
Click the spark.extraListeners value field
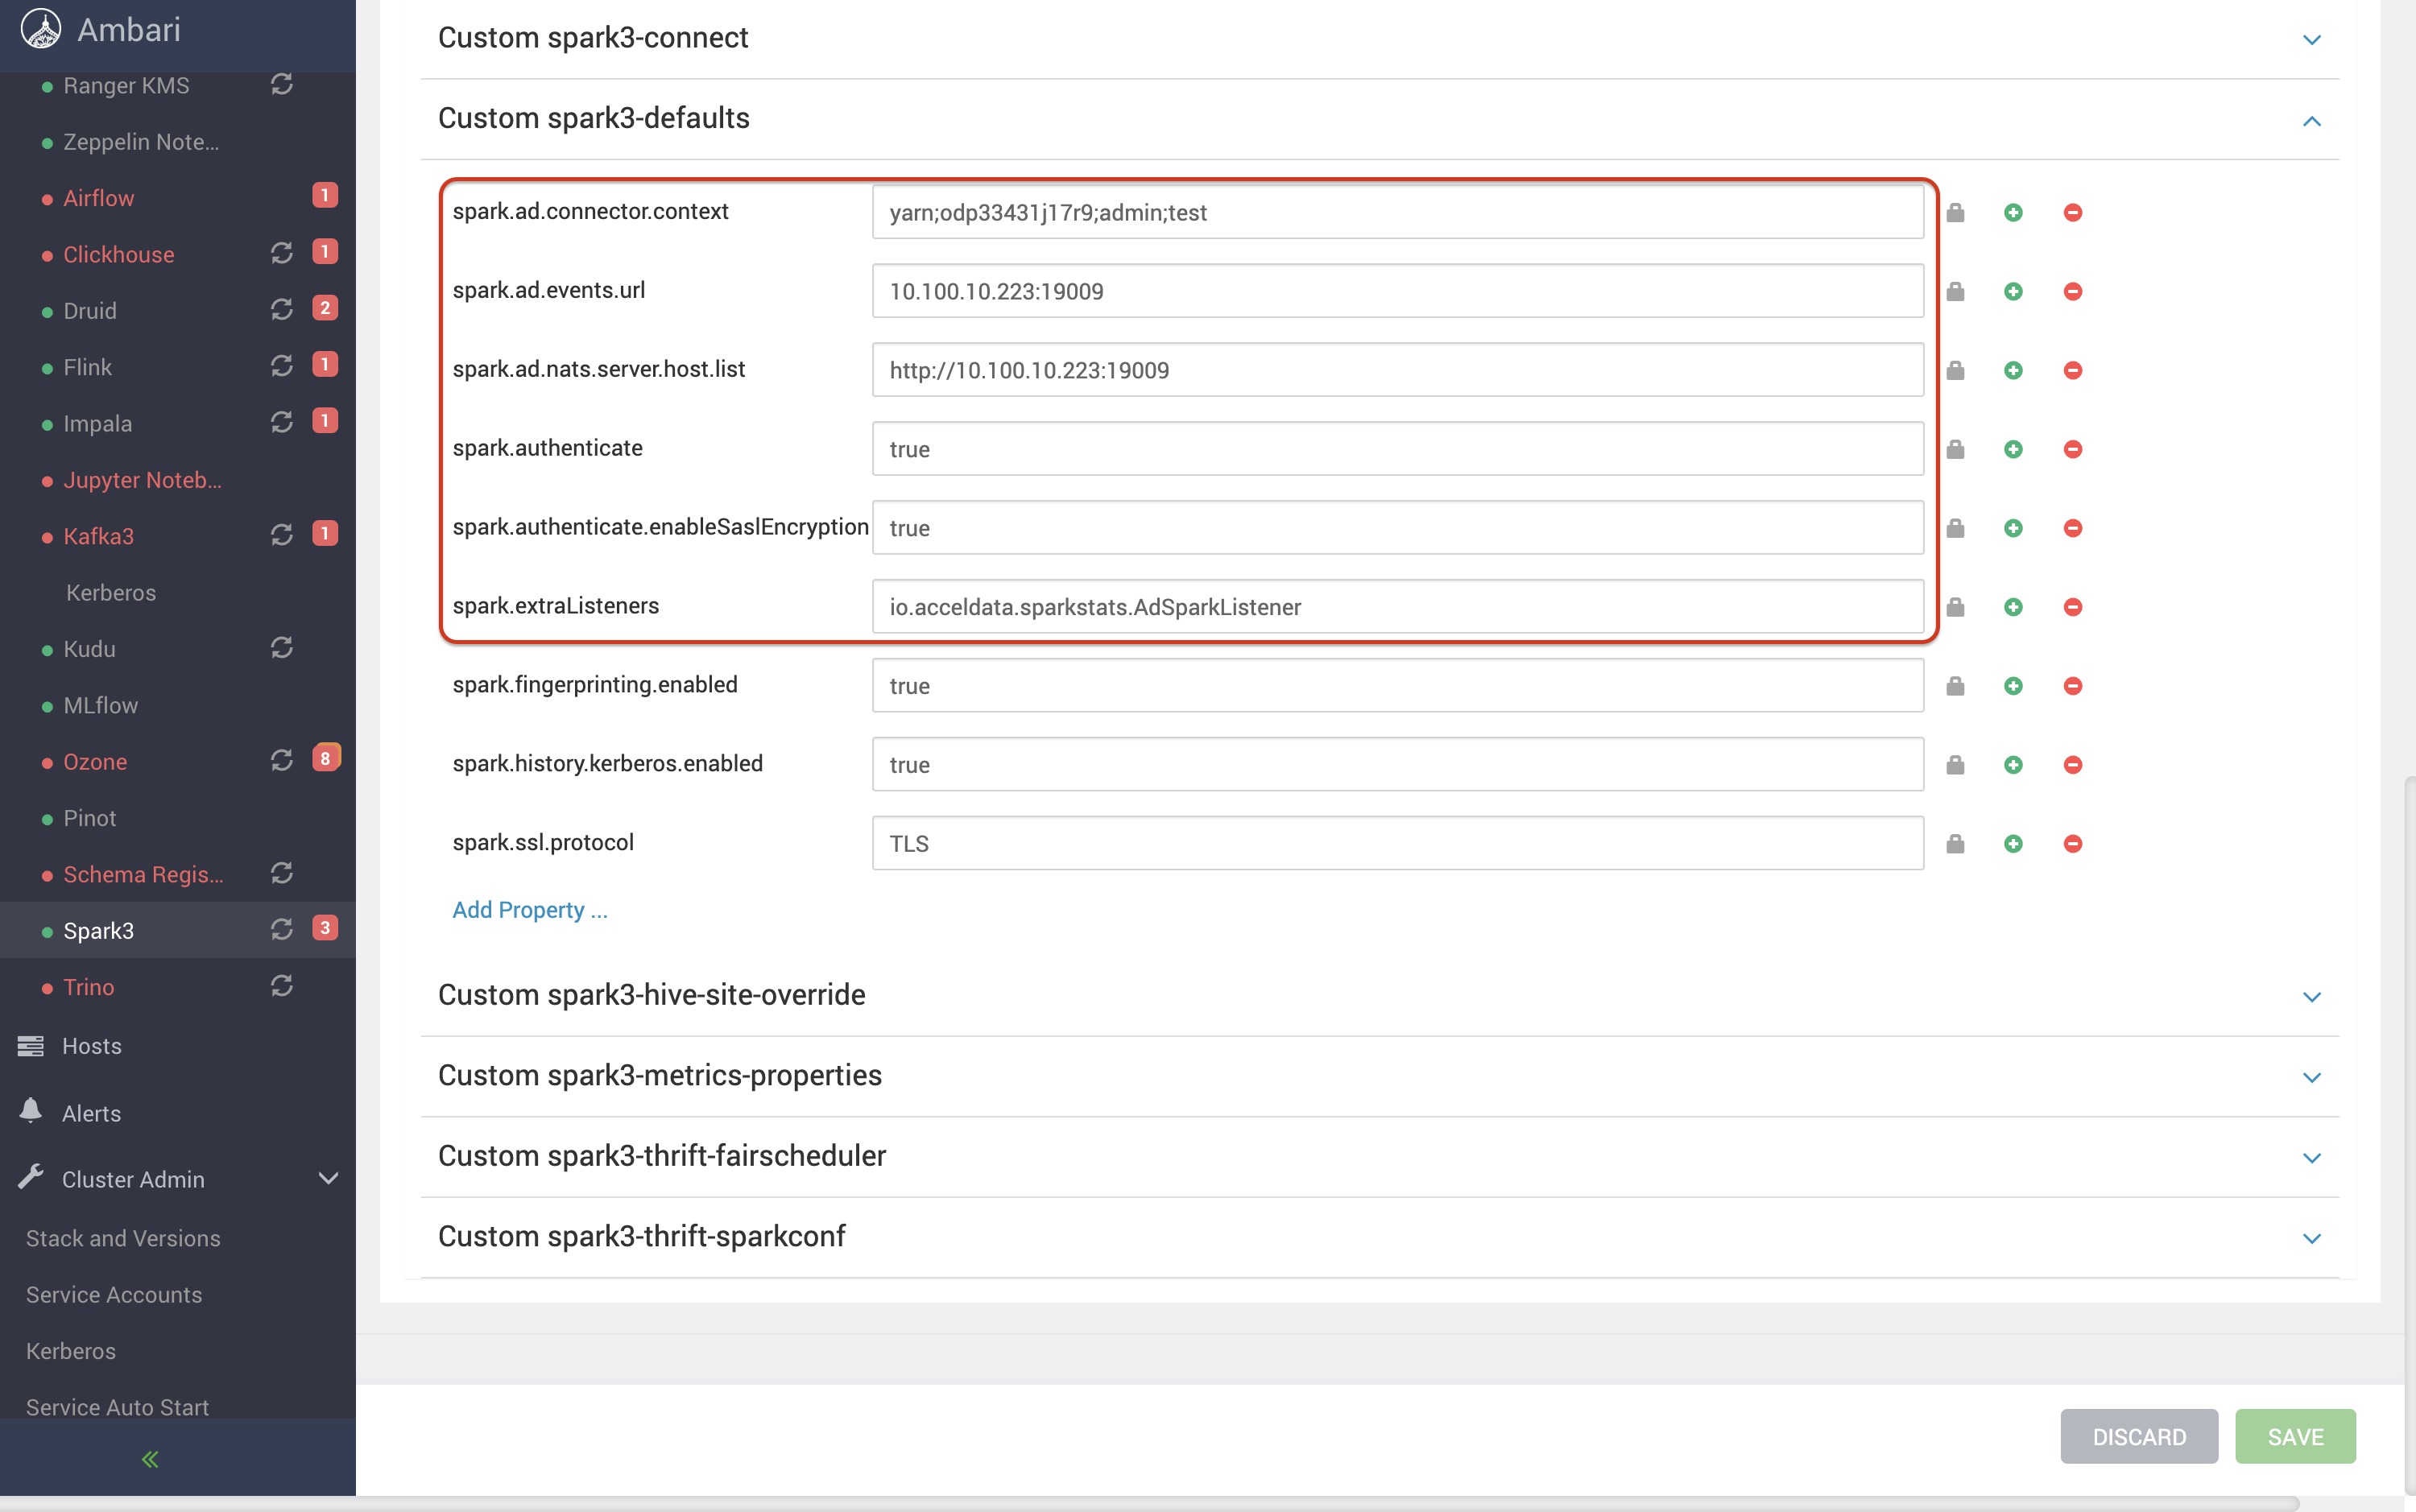pyautogui.click(x=1397, y=607)
